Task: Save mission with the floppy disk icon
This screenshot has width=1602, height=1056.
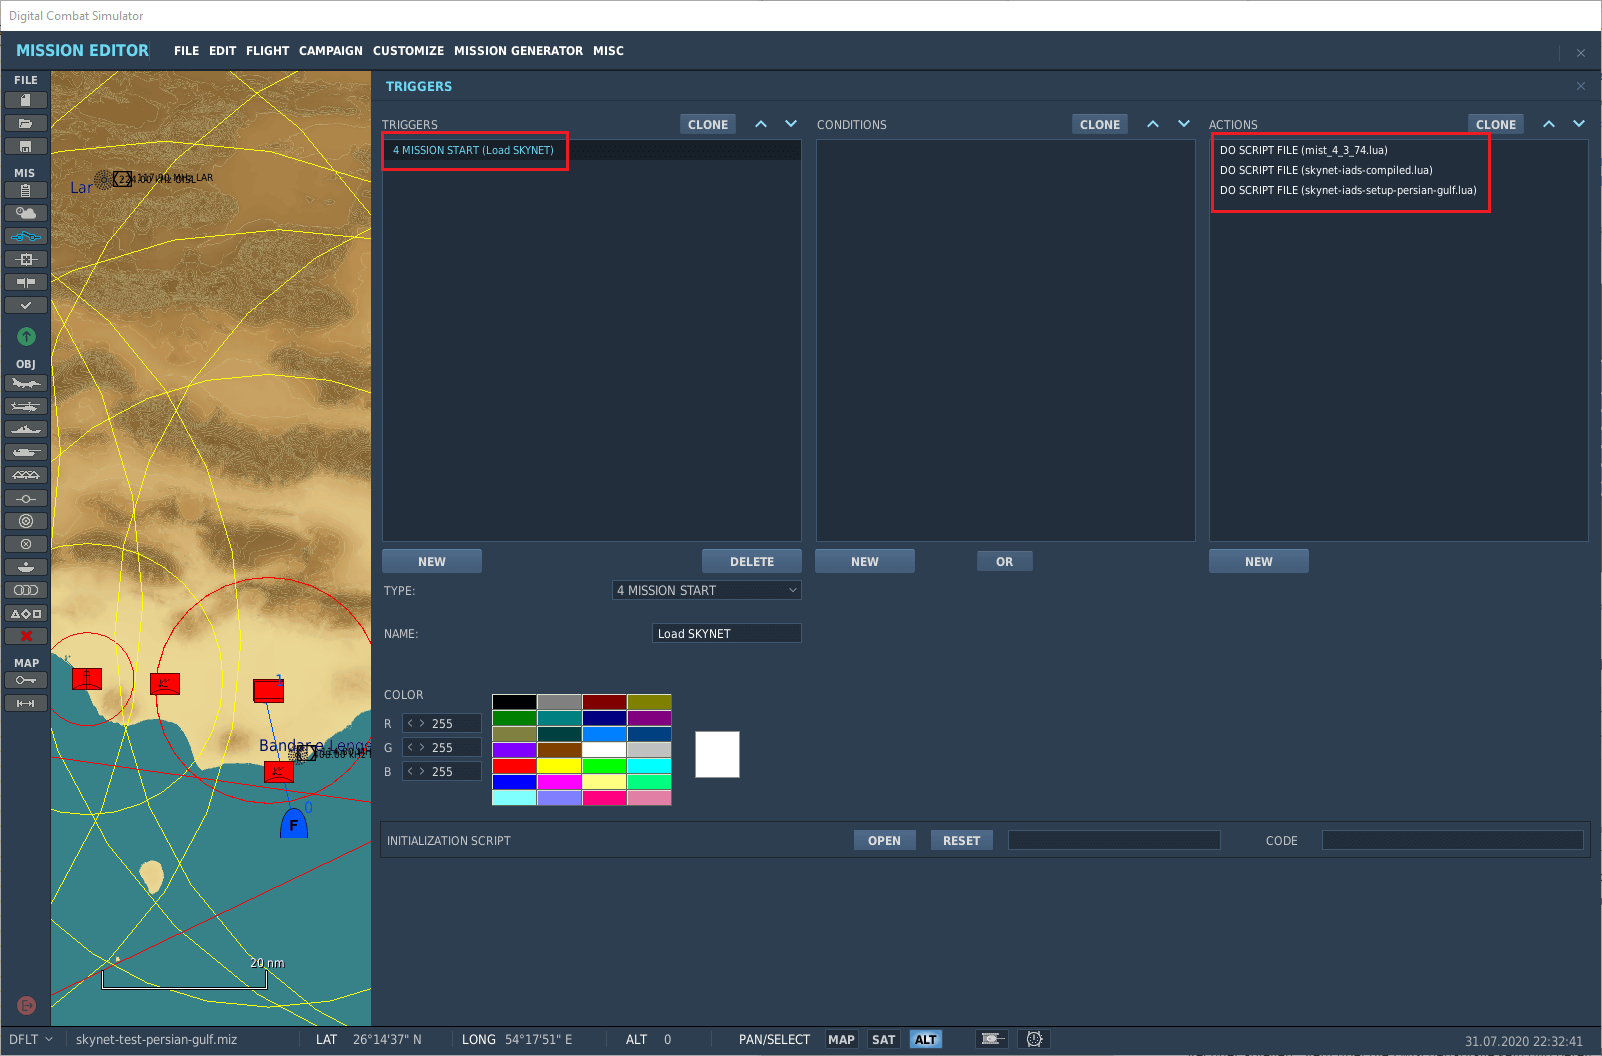Action: (x=26, y=146)
